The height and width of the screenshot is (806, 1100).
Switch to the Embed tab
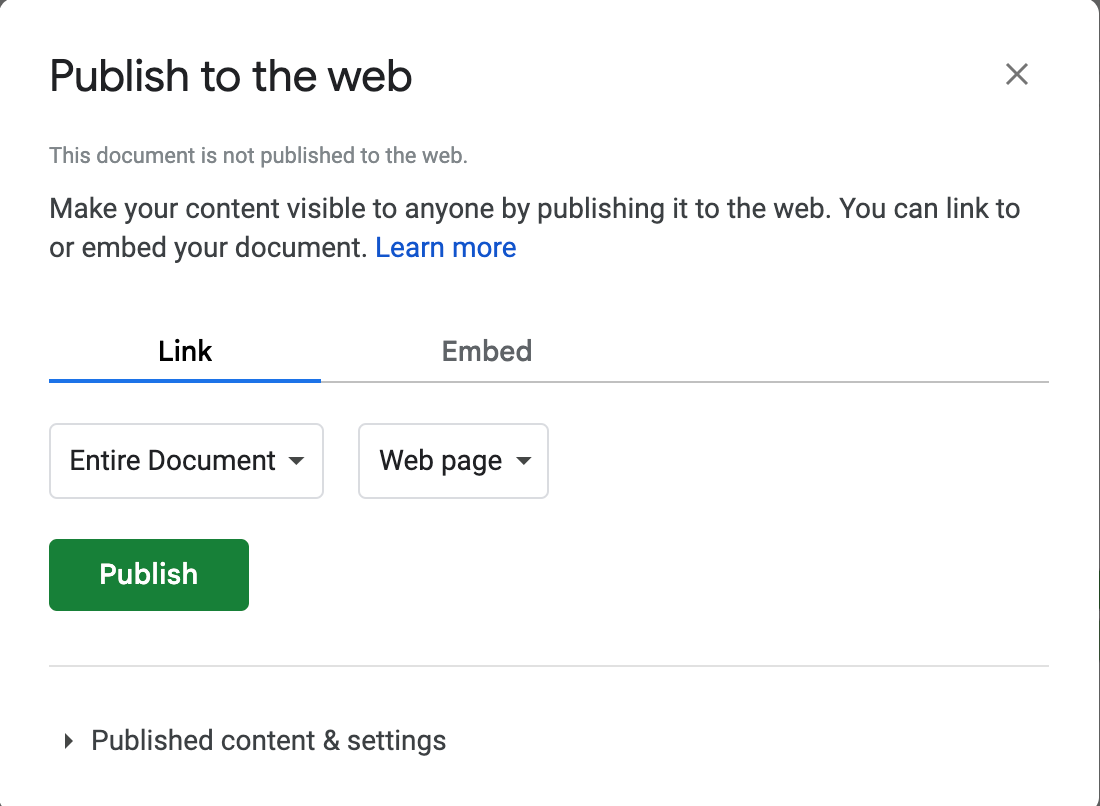coord(486,351)
